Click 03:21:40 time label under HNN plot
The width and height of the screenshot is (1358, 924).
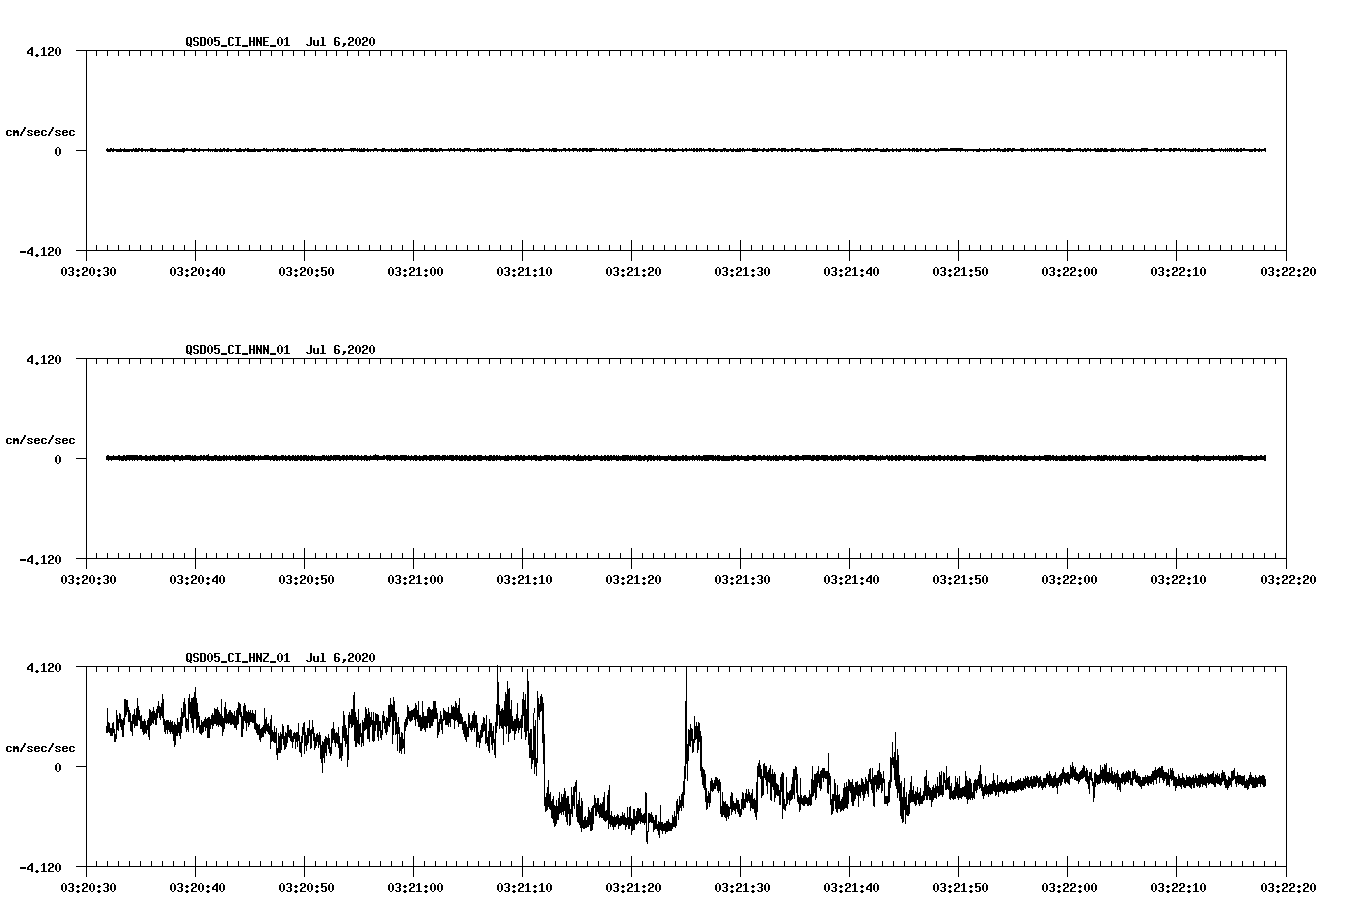(850, 579)
